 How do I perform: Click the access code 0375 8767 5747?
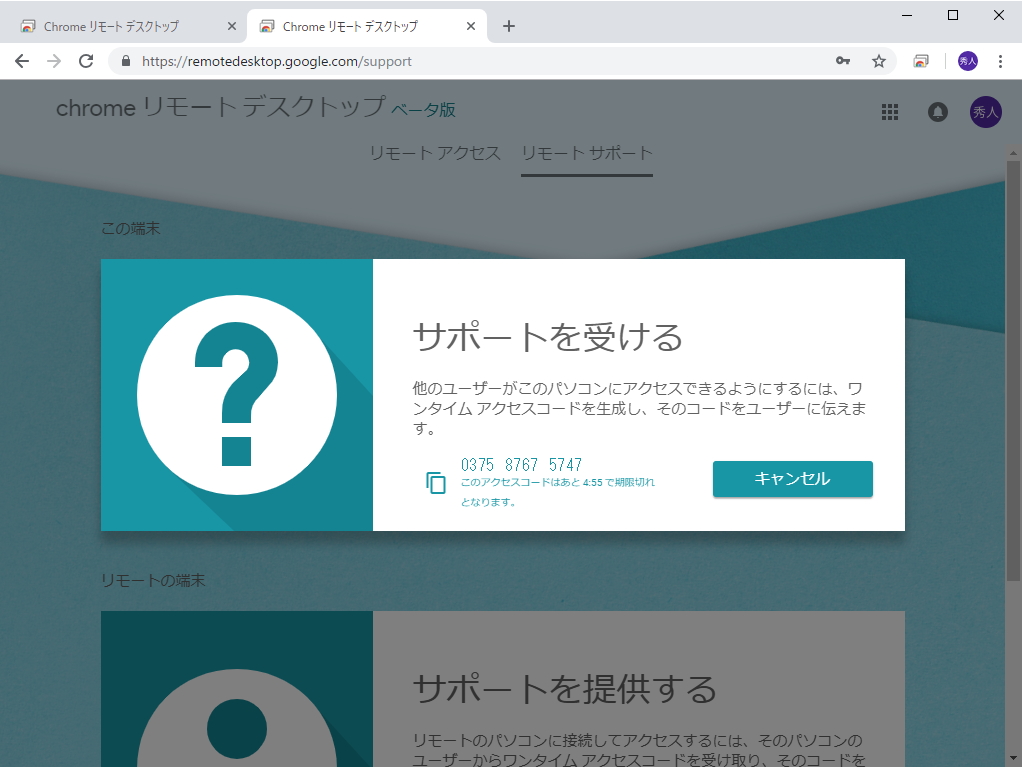[520, 464]
